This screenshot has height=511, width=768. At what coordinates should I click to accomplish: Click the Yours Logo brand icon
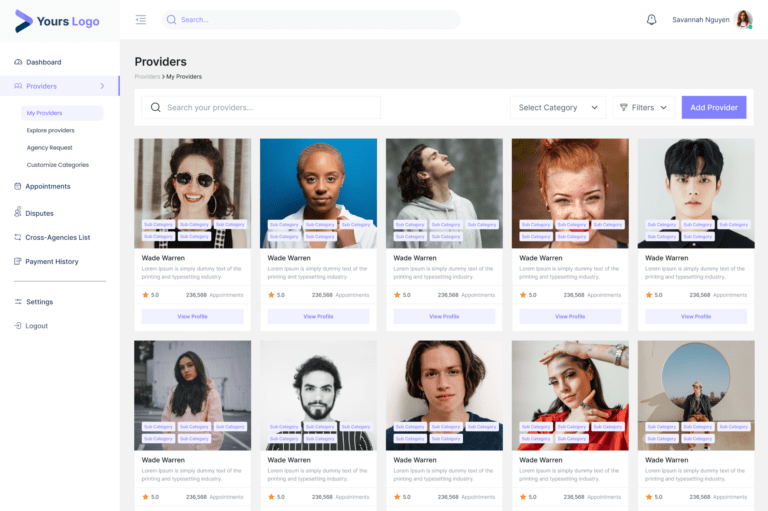tap(23, 21)
